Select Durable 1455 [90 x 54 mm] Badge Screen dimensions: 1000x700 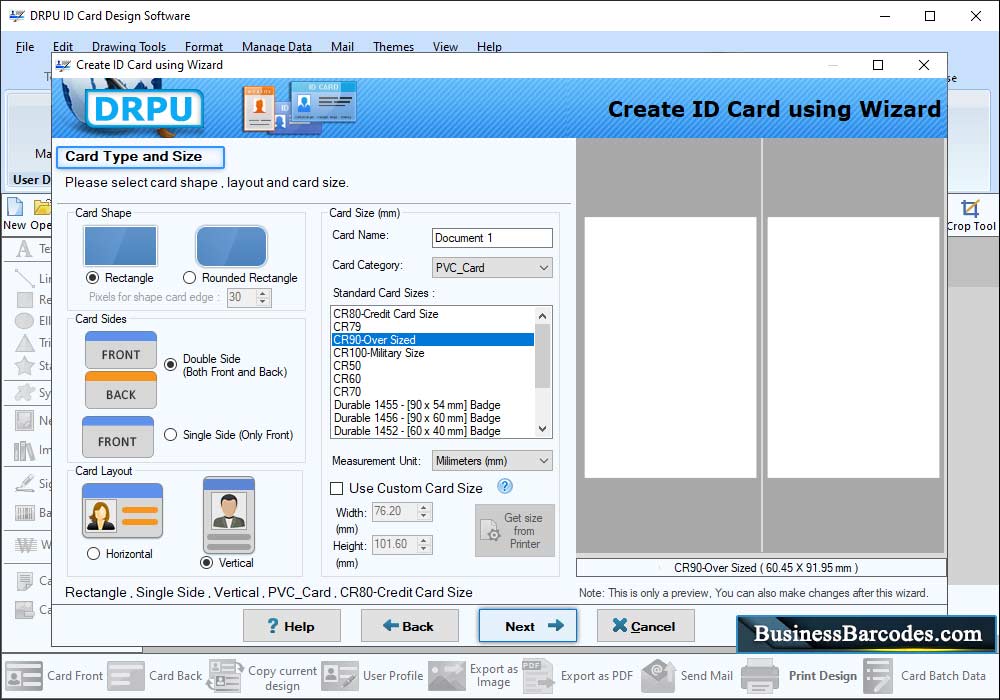(x=432, y=405)
